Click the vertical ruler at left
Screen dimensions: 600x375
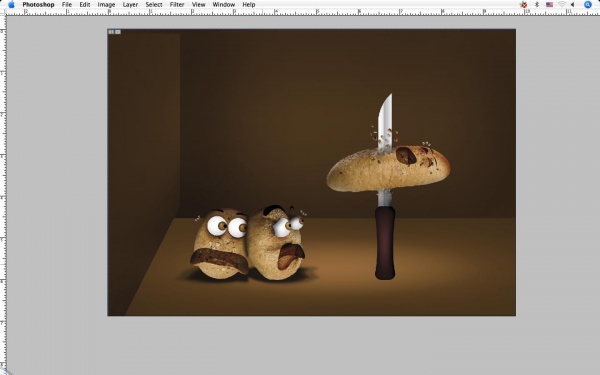pos(3,195)
